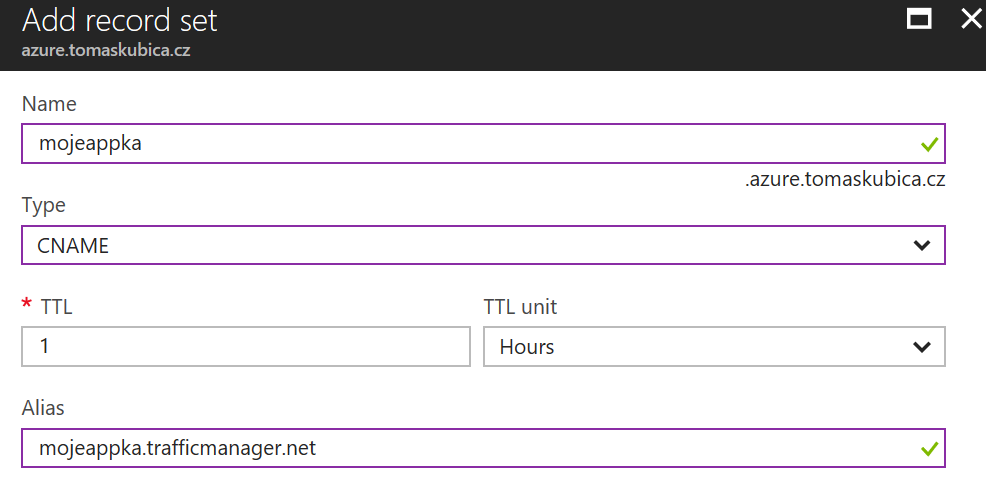
Task: Close the Add record set blade
Action: click(x=973, y=19)
